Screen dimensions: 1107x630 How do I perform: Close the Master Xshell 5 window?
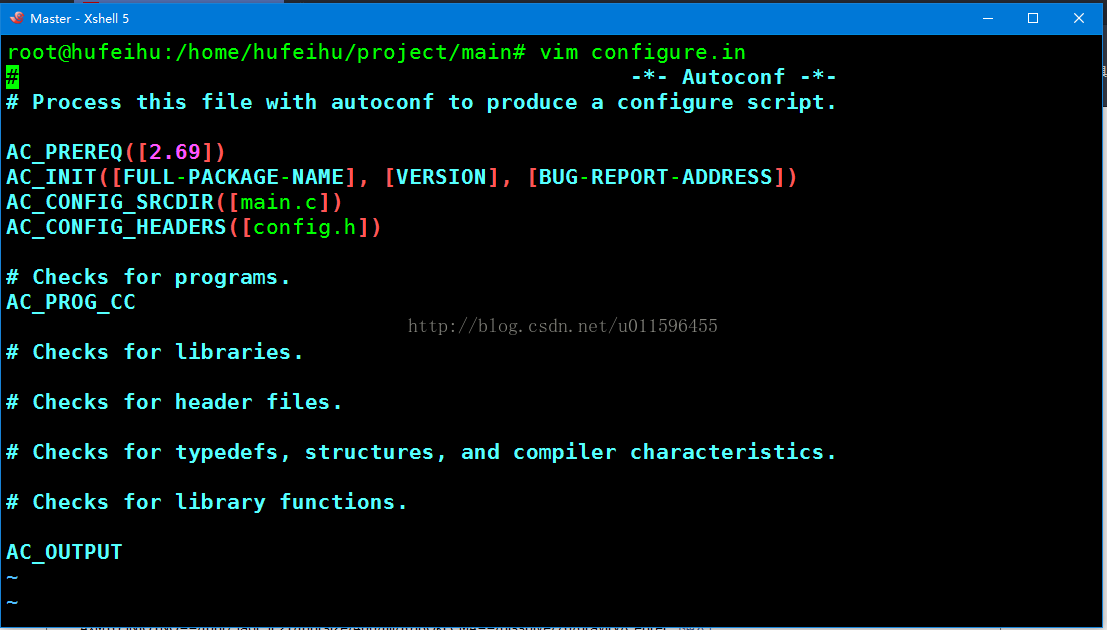(1079, 18)
